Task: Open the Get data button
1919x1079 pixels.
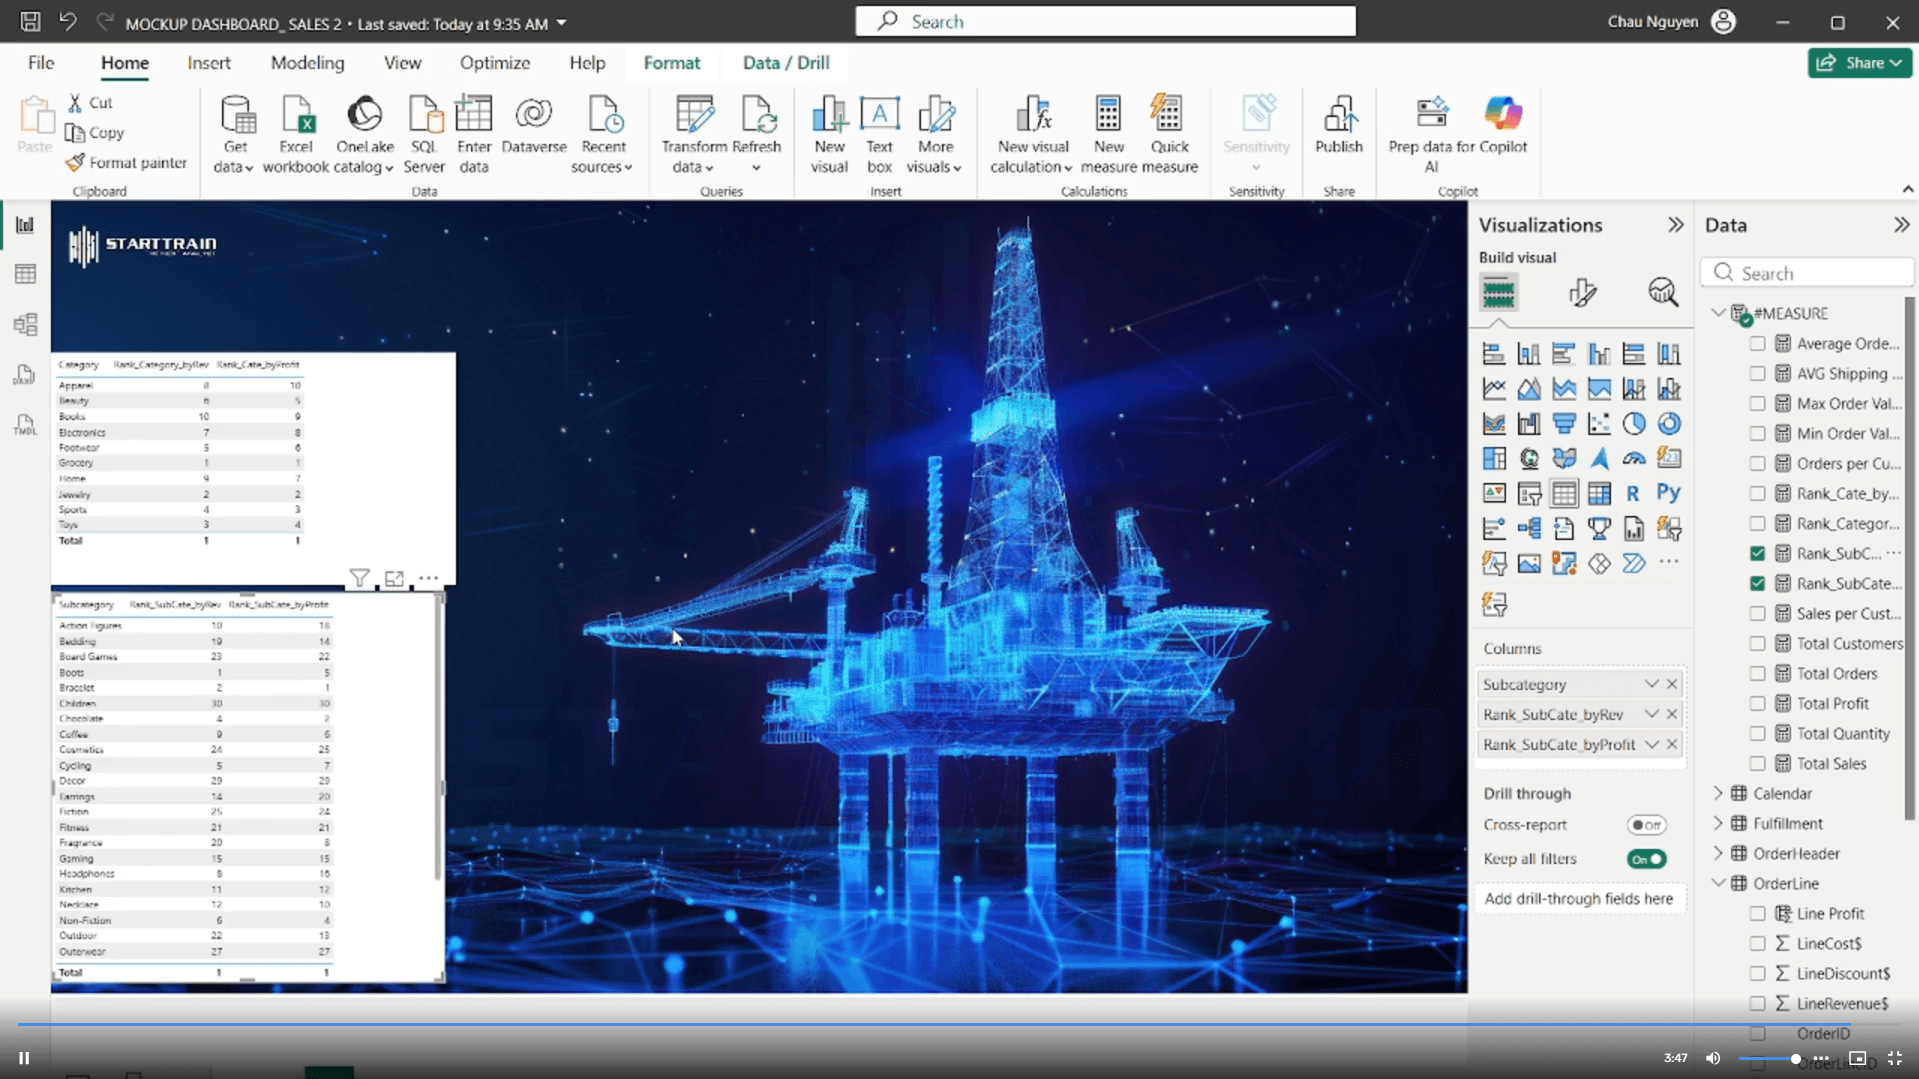Action: [x=236, y=134]
